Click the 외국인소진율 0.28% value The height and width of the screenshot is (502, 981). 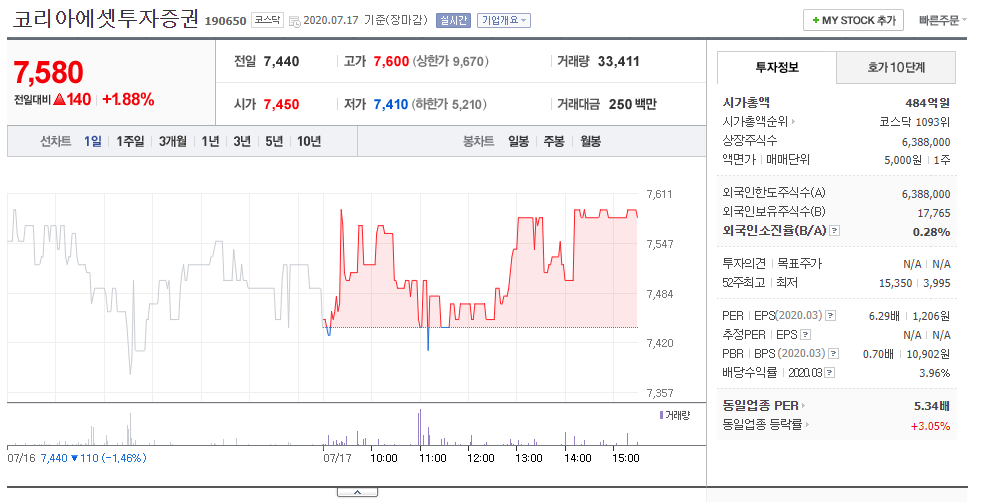[932, 232]
